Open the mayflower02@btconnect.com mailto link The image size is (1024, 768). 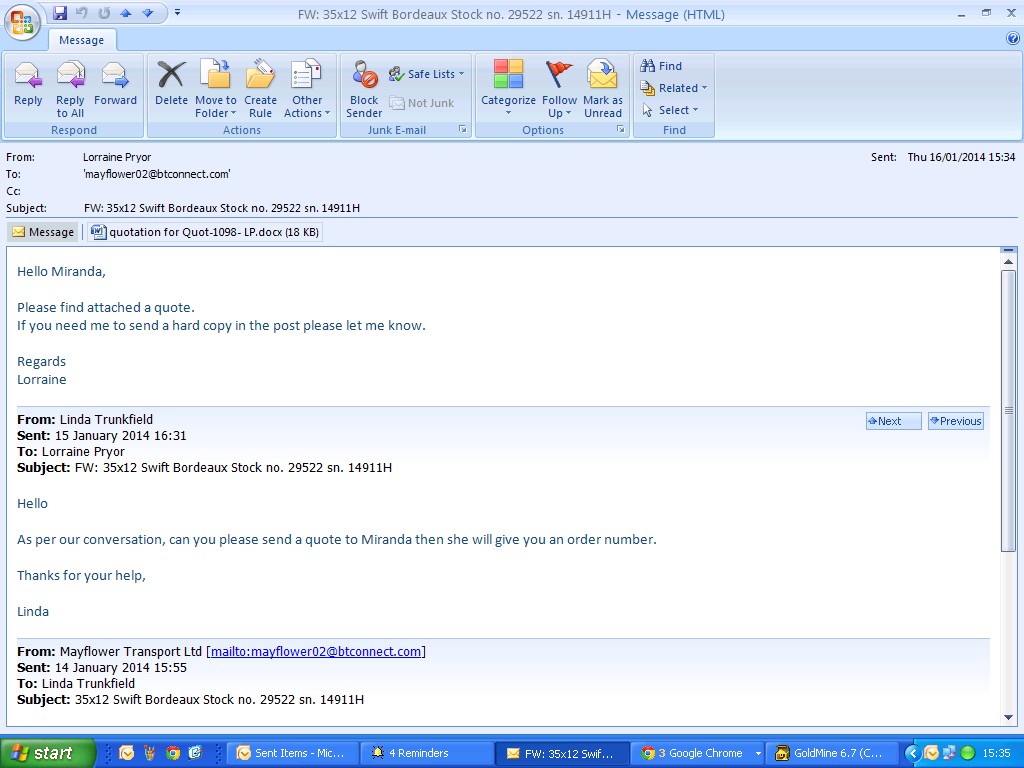(x=315, y=652)
